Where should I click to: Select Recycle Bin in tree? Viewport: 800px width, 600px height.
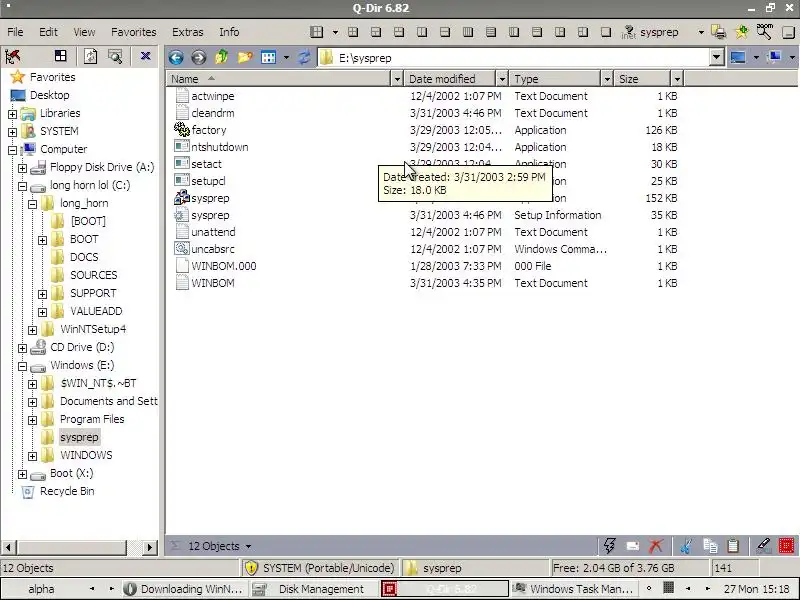[67, 491]
